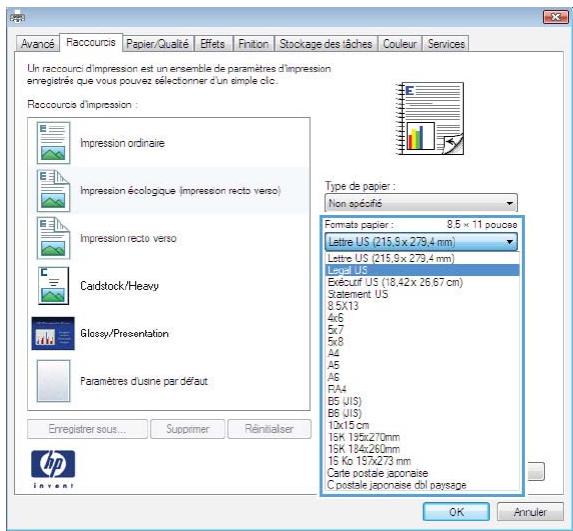Viewport: 573px width, 531px height.
Task: Select B6 (JIS) paper format
Action: (422, 413)
